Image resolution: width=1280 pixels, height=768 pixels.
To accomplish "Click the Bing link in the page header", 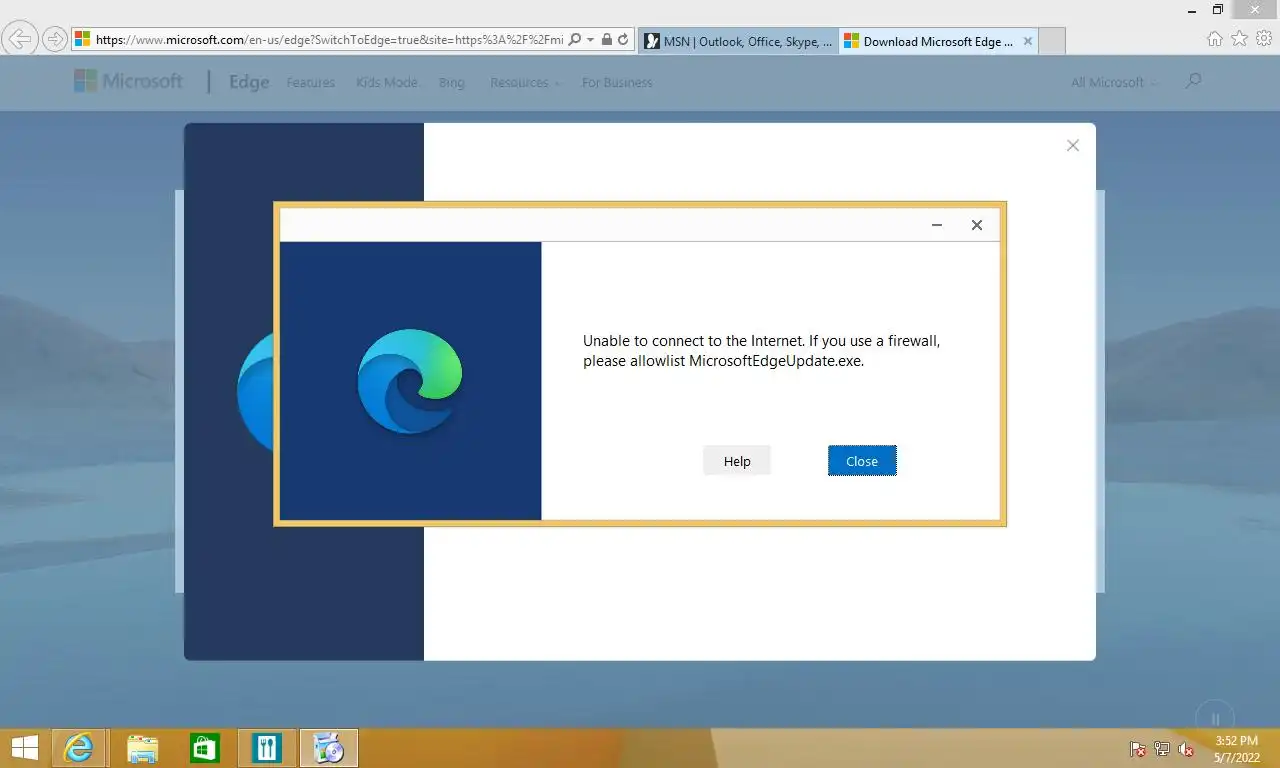I will (452, 82).
